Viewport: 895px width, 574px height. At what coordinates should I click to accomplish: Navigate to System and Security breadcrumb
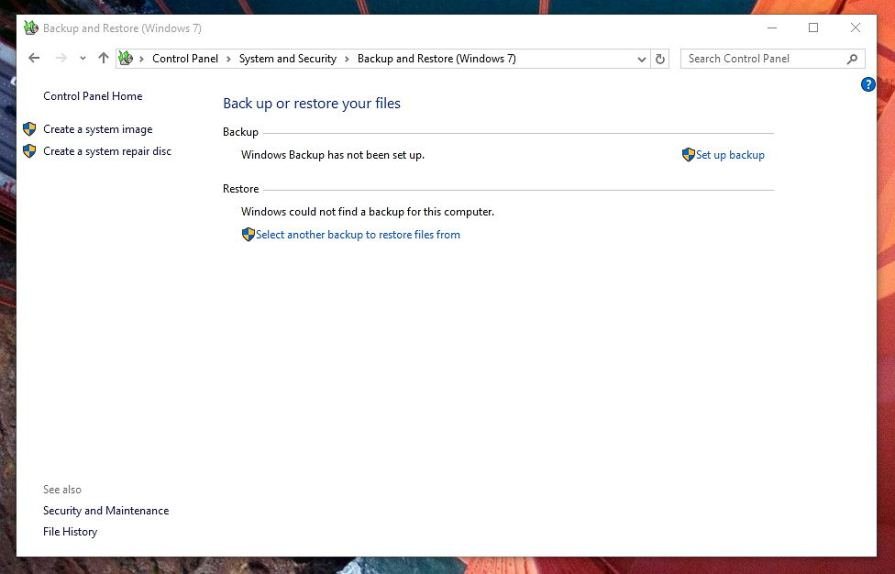pos(288,59)
